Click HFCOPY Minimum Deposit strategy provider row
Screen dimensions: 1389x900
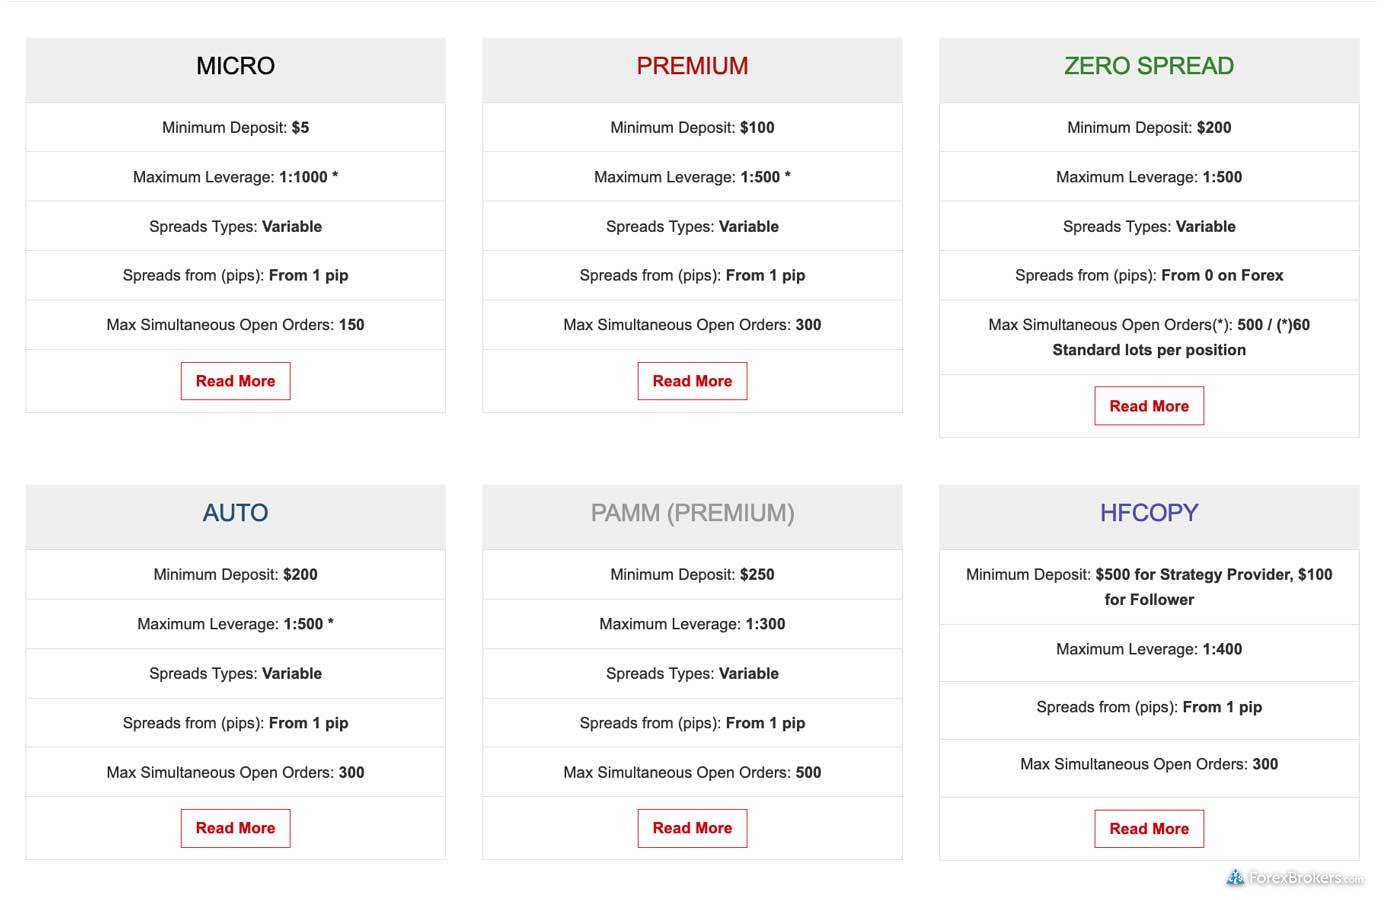pyautogui.click(x=1149, y=587)
